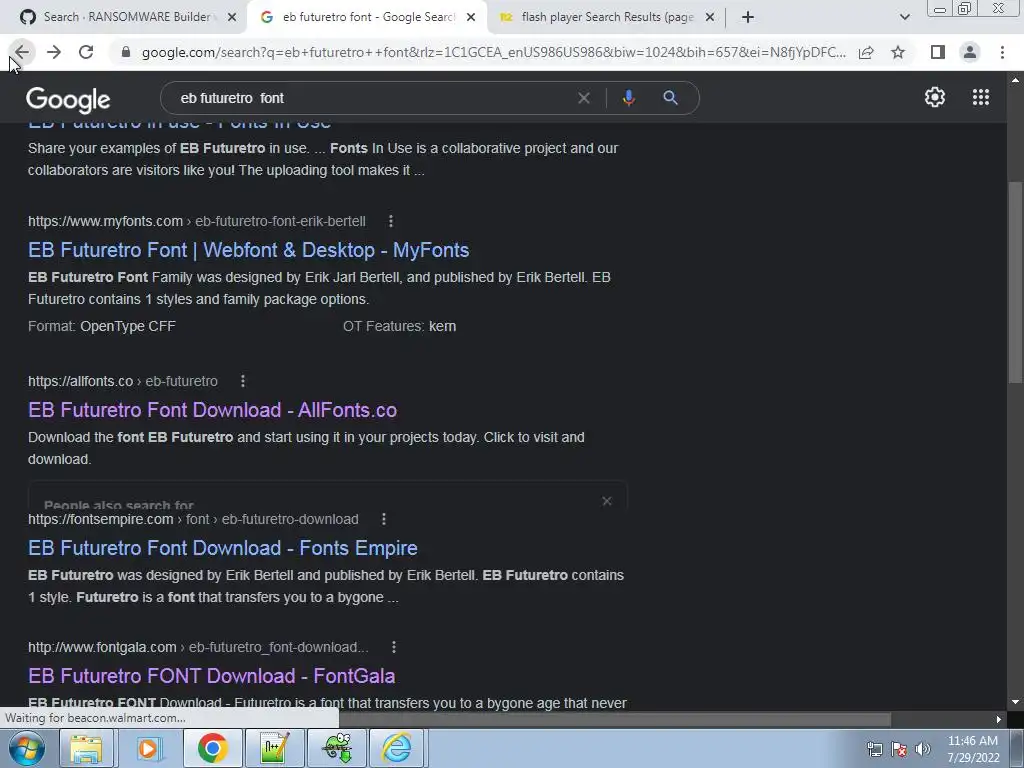Open options for fontsempire.com result
Image resolution: width=1024 pixels, height=768 pixels.
pos(383,519)
